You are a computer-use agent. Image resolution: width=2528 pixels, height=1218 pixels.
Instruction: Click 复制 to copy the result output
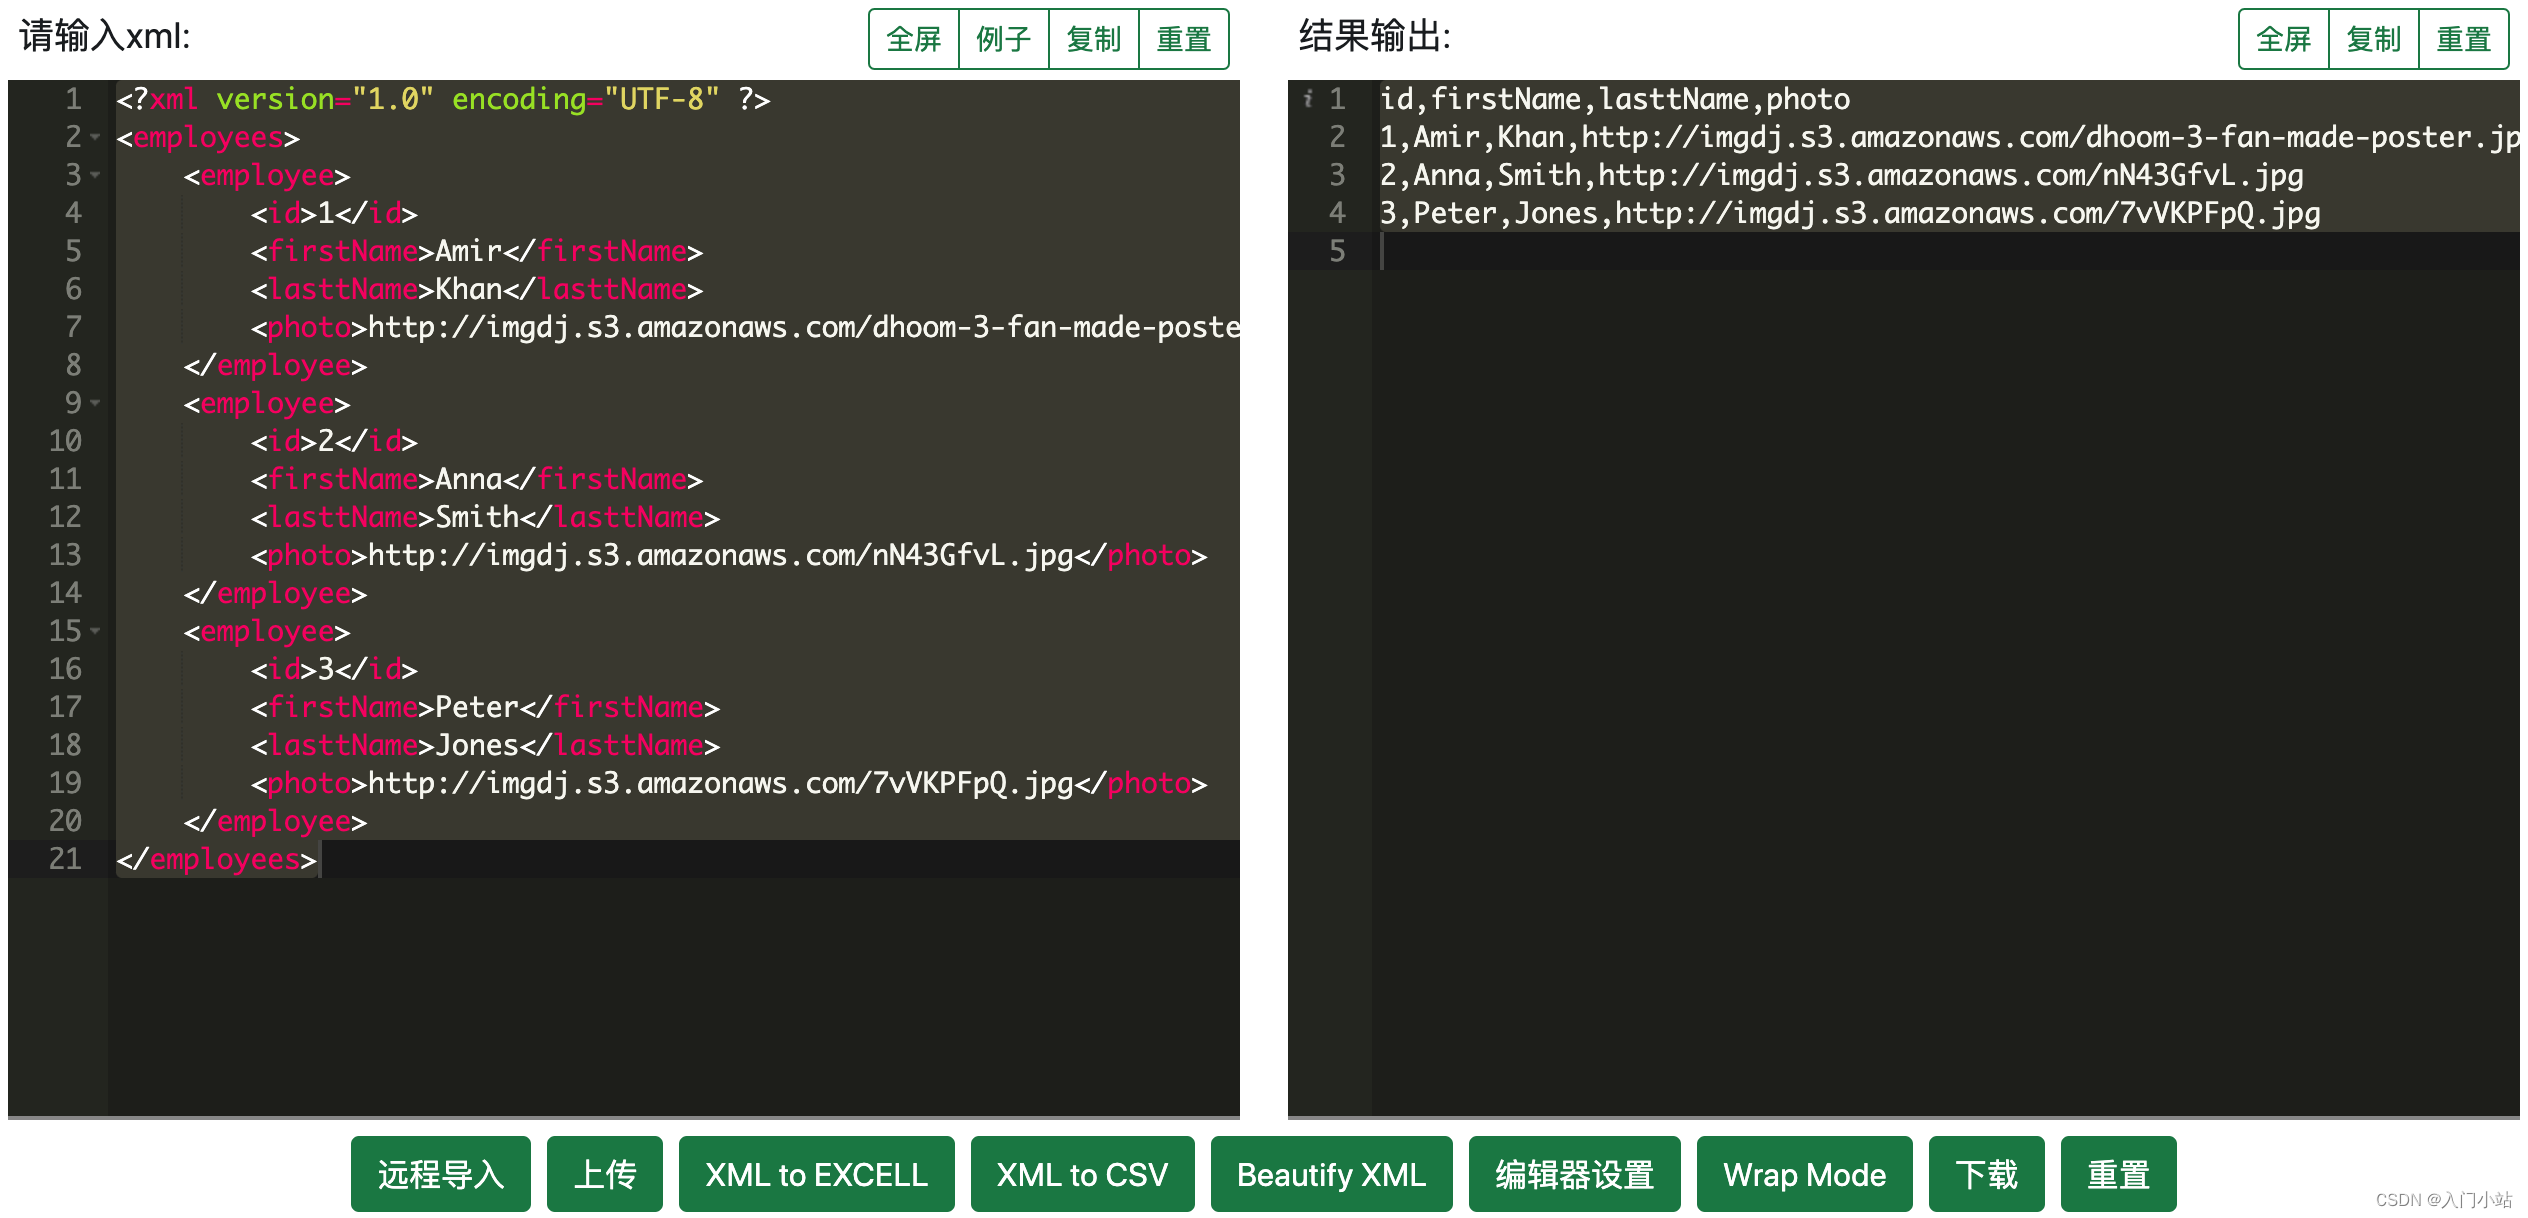[2373, 39]
